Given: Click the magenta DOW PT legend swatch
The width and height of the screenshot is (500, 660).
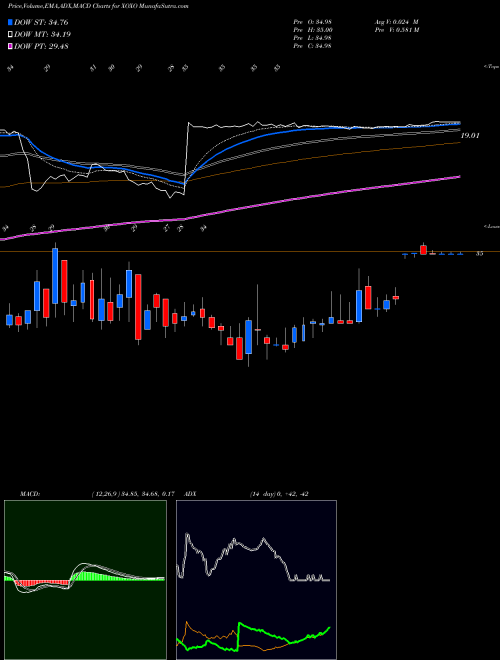Looking at the screenshot, I should pos(11,46).
